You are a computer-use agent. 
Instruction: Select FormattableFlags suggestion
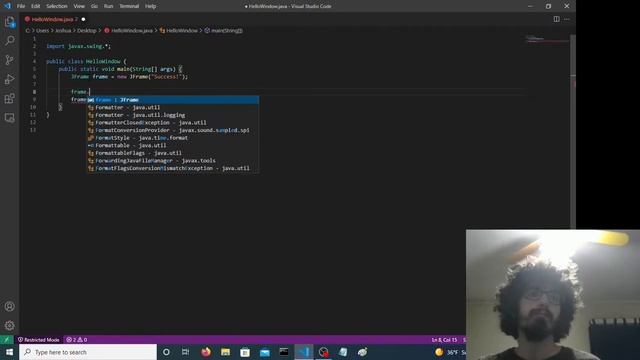(x=173, y=153)
